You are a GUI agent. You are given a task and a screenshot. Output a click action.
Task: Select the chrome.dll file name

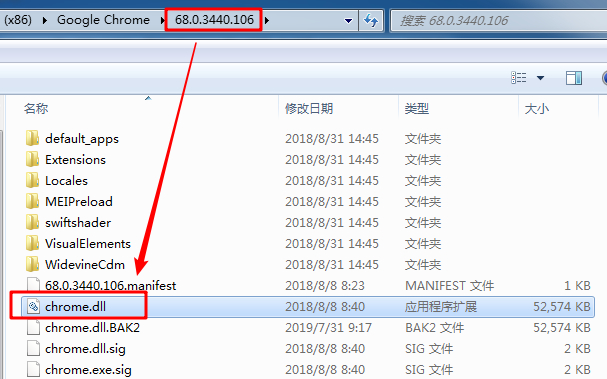(x=75, y=306)
